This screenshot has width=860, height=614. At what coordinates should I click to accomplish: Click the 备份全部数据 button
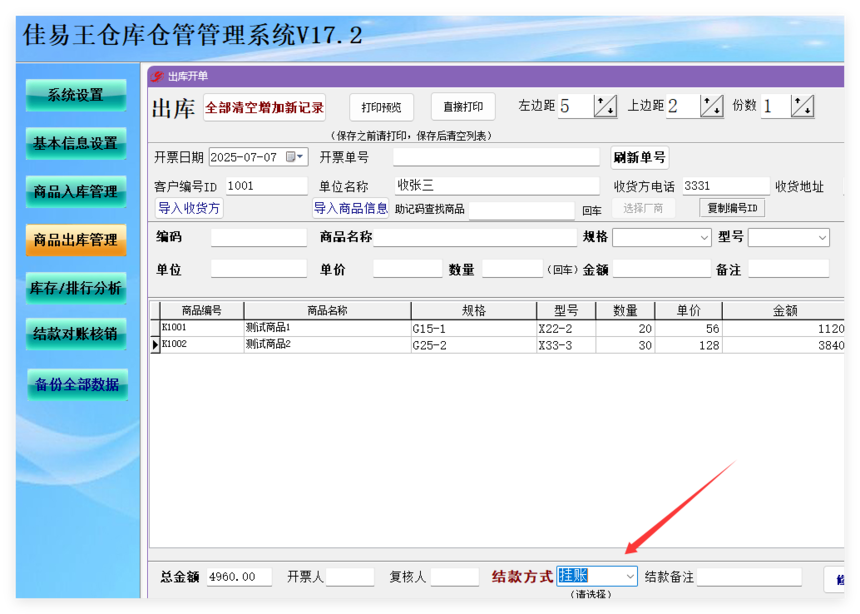77,384
